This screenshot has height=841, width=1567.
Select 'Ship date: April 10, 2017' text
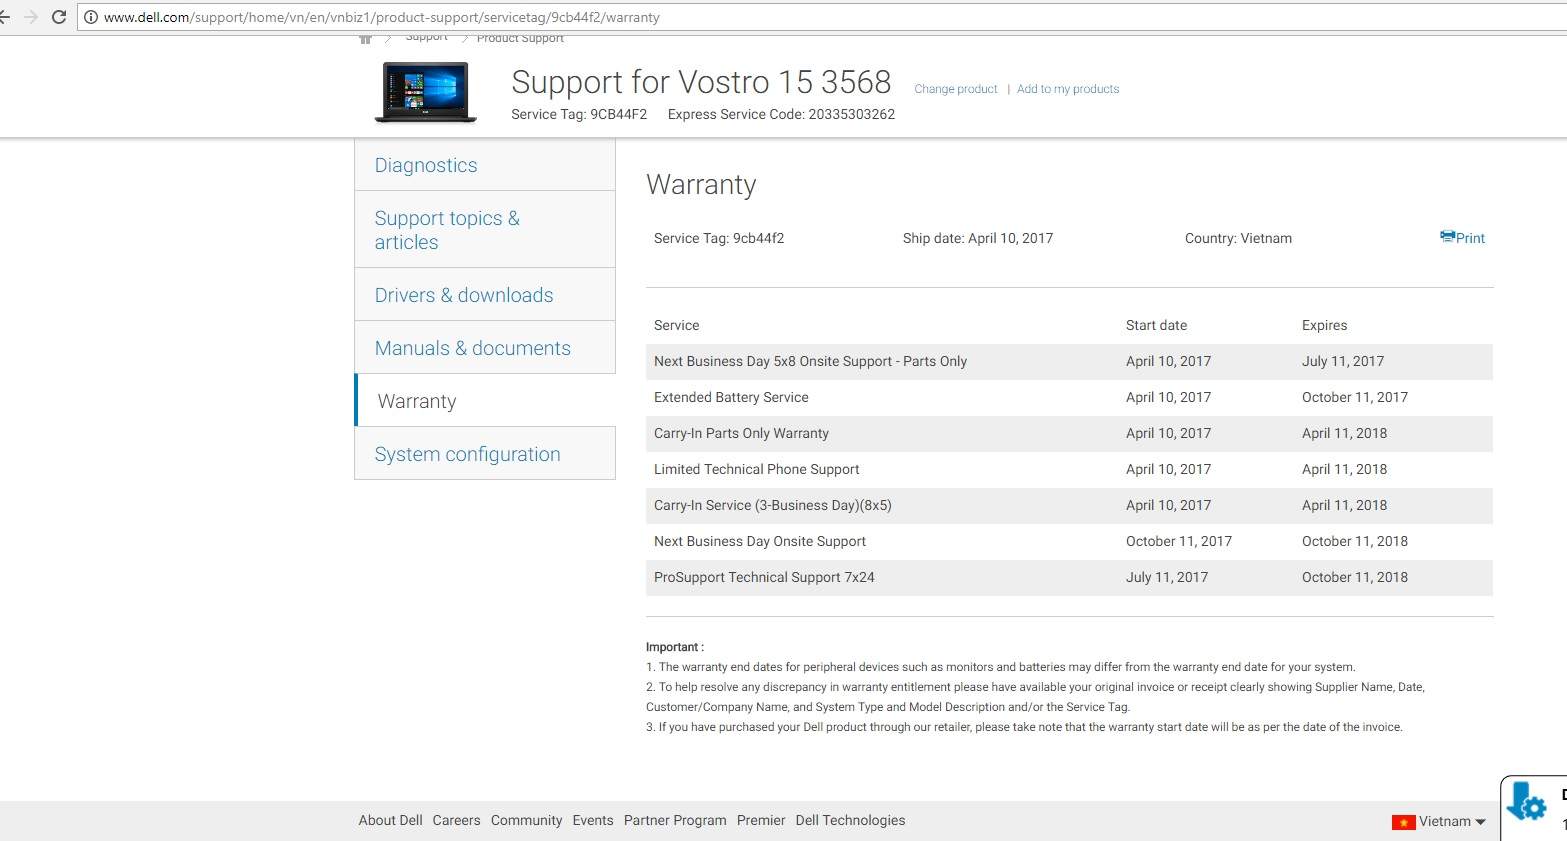click(978, 238)
